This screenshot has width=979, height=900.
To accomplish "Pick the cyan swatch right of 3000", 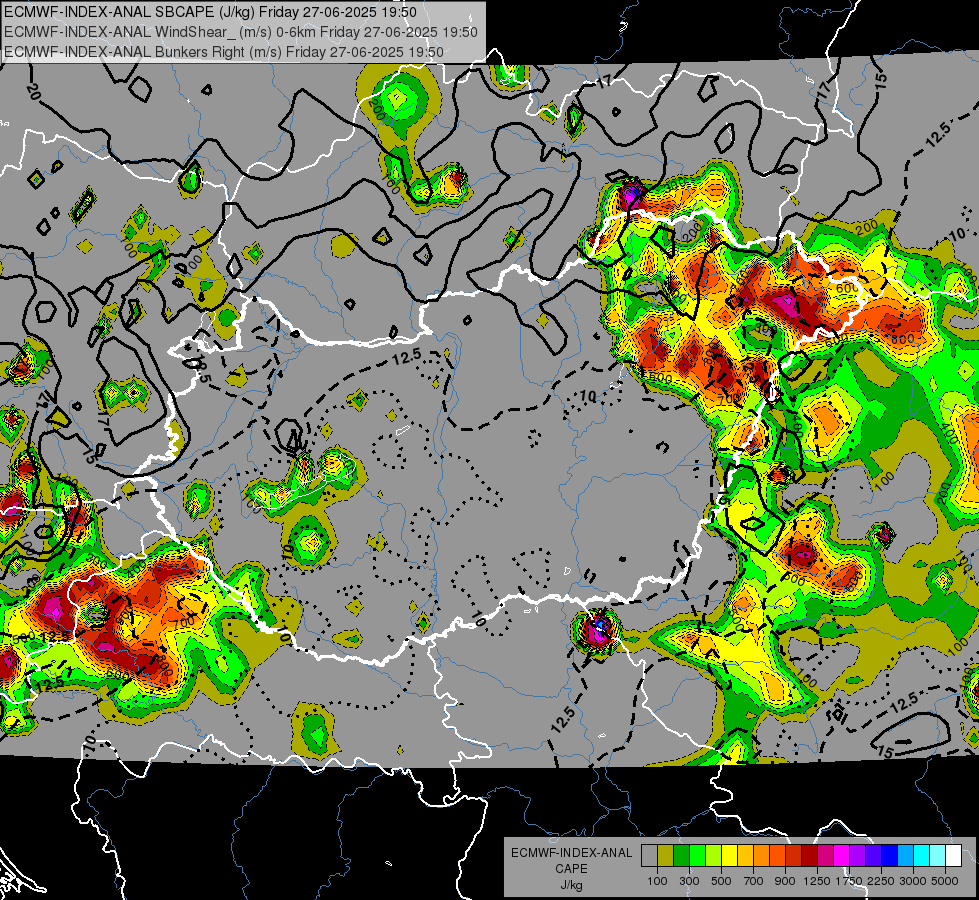I will [922, 856].
